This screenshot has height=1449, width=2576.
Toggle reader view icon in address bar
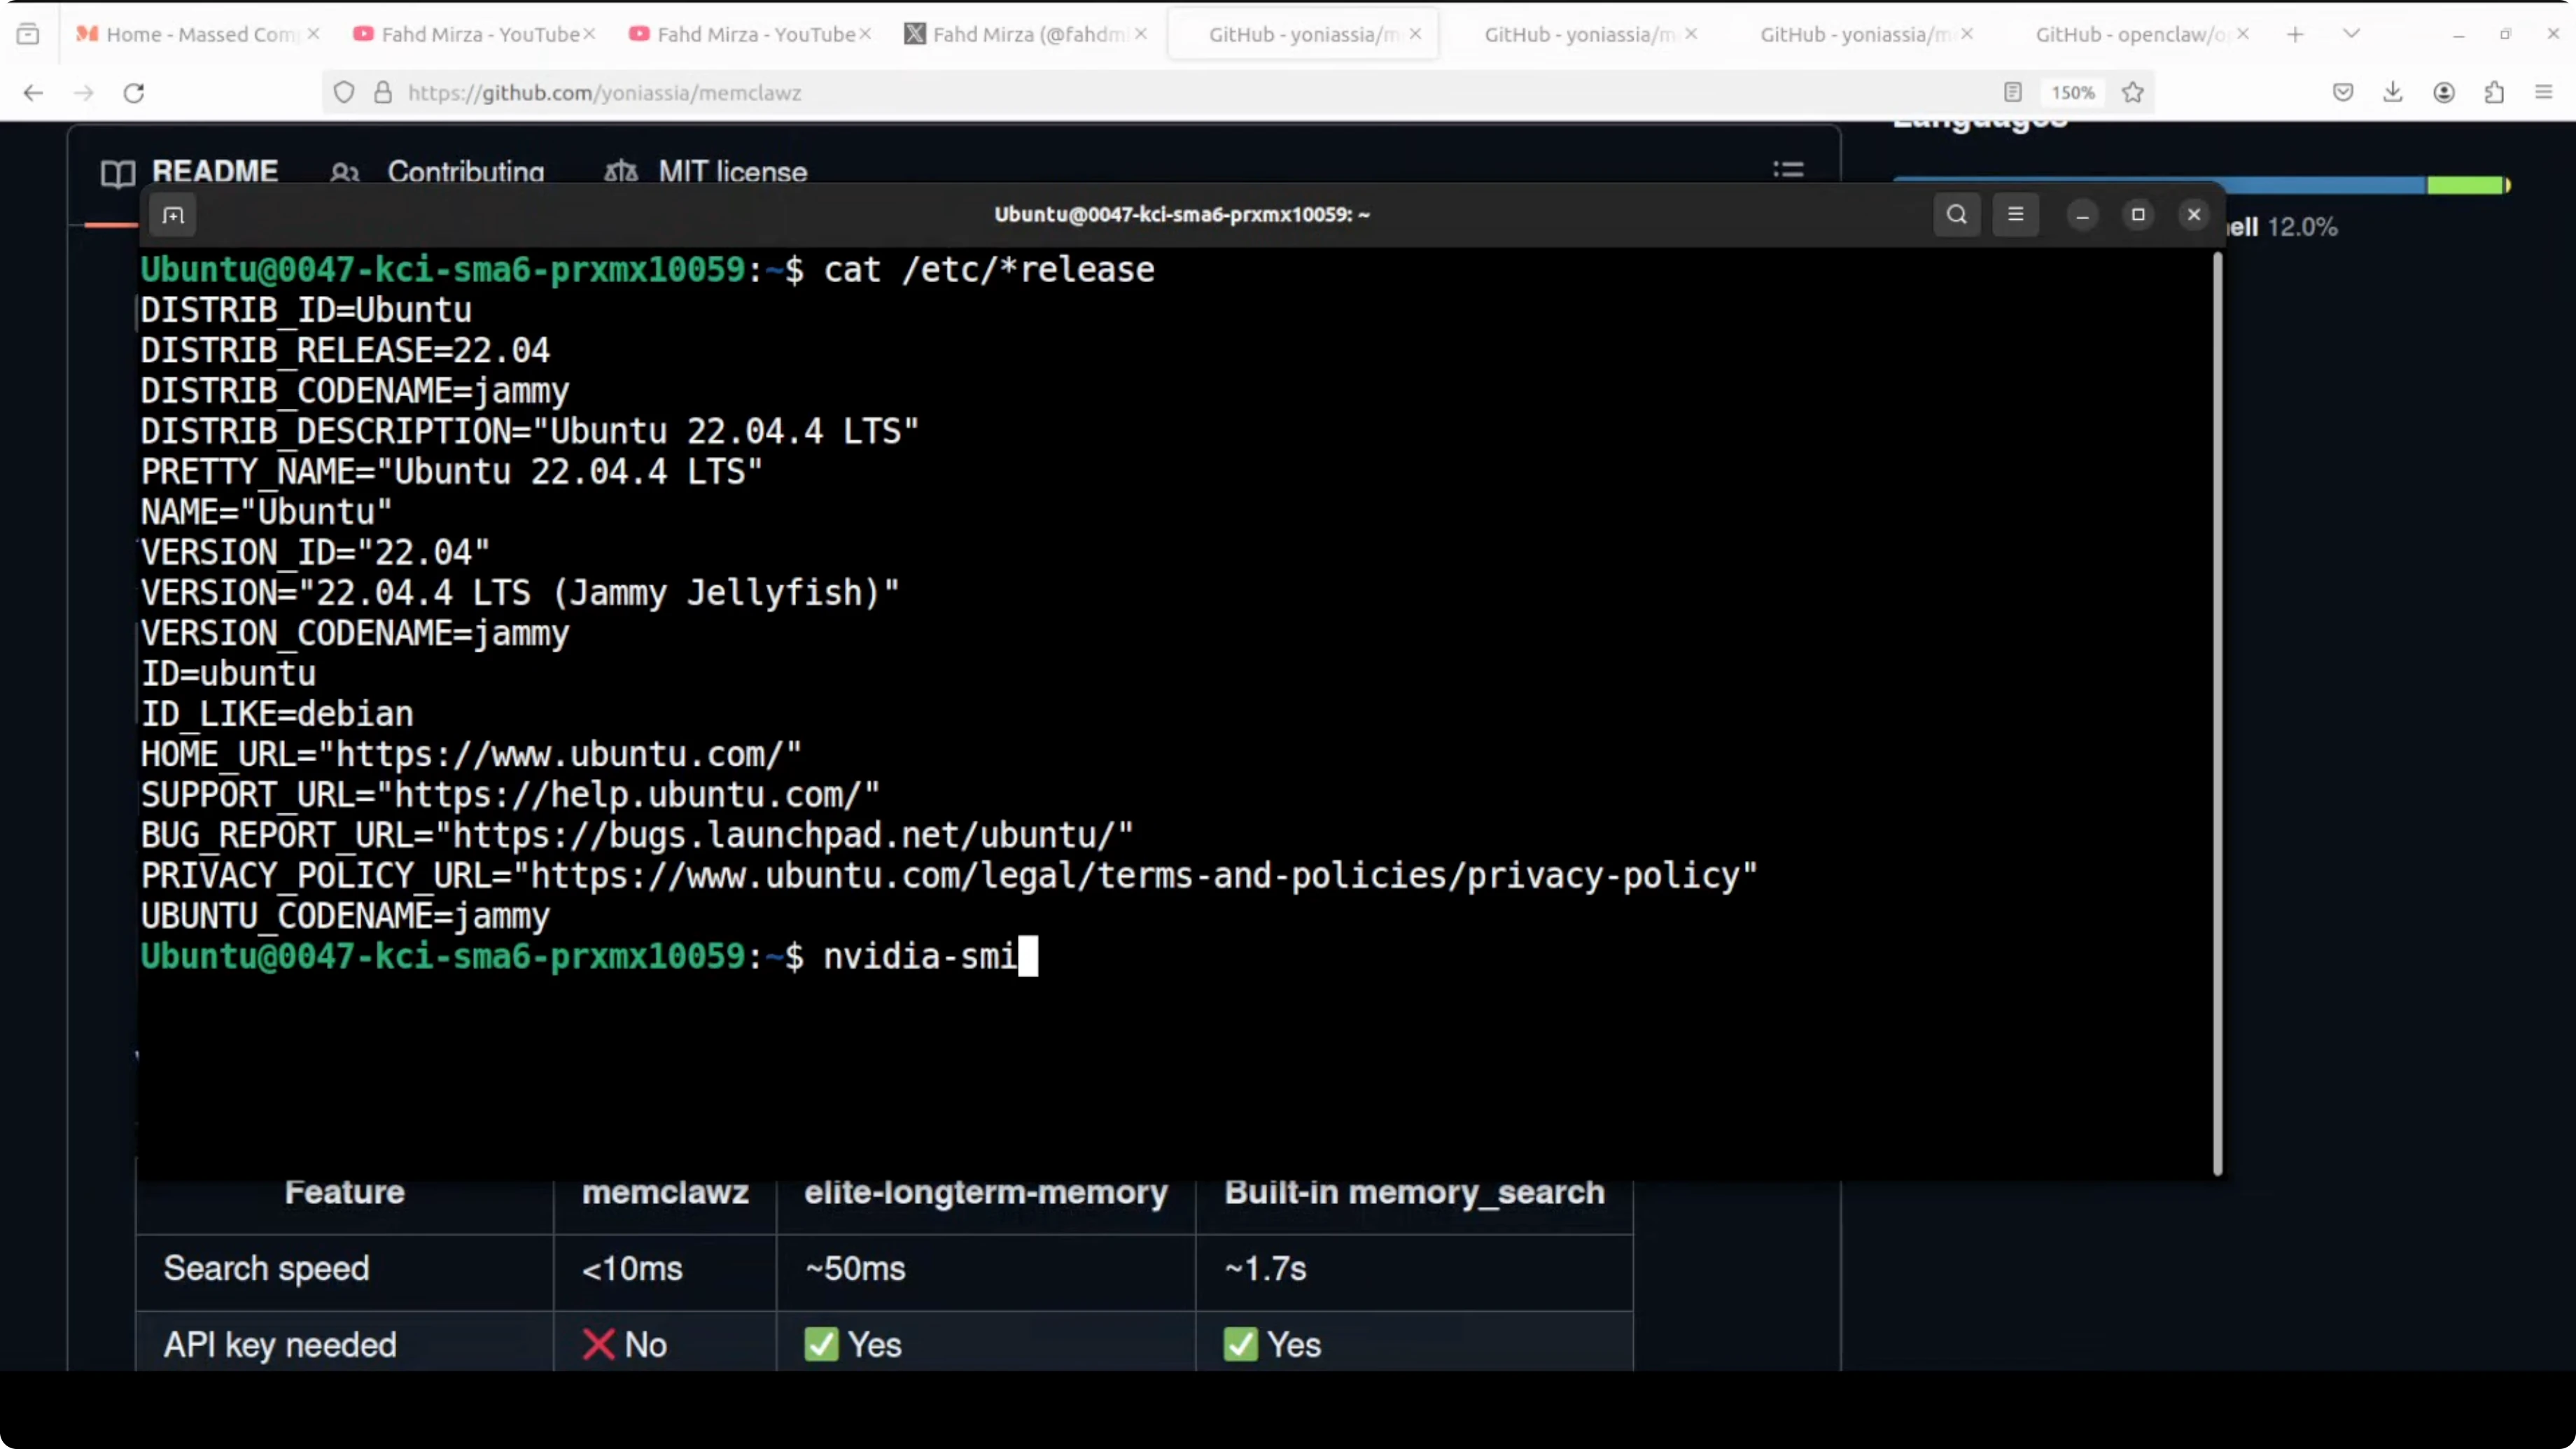pos(2012,93)
